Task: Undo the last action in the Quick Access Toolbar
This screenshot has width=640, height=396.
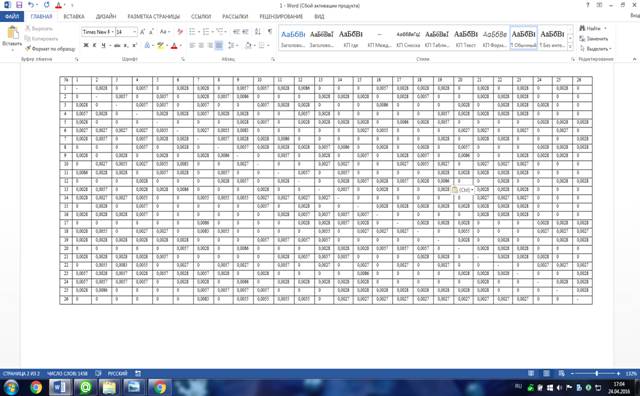Action: click(31, 5)
